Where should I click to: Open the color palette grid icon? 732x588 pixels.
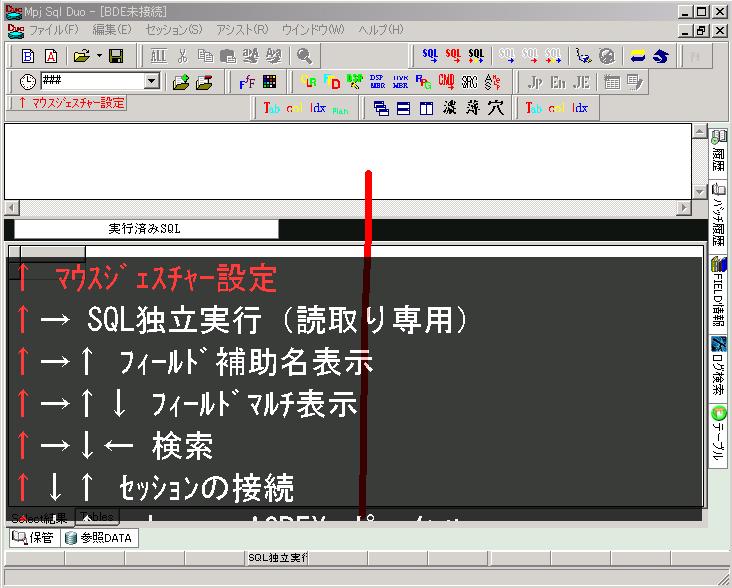(x=269, y=82)
